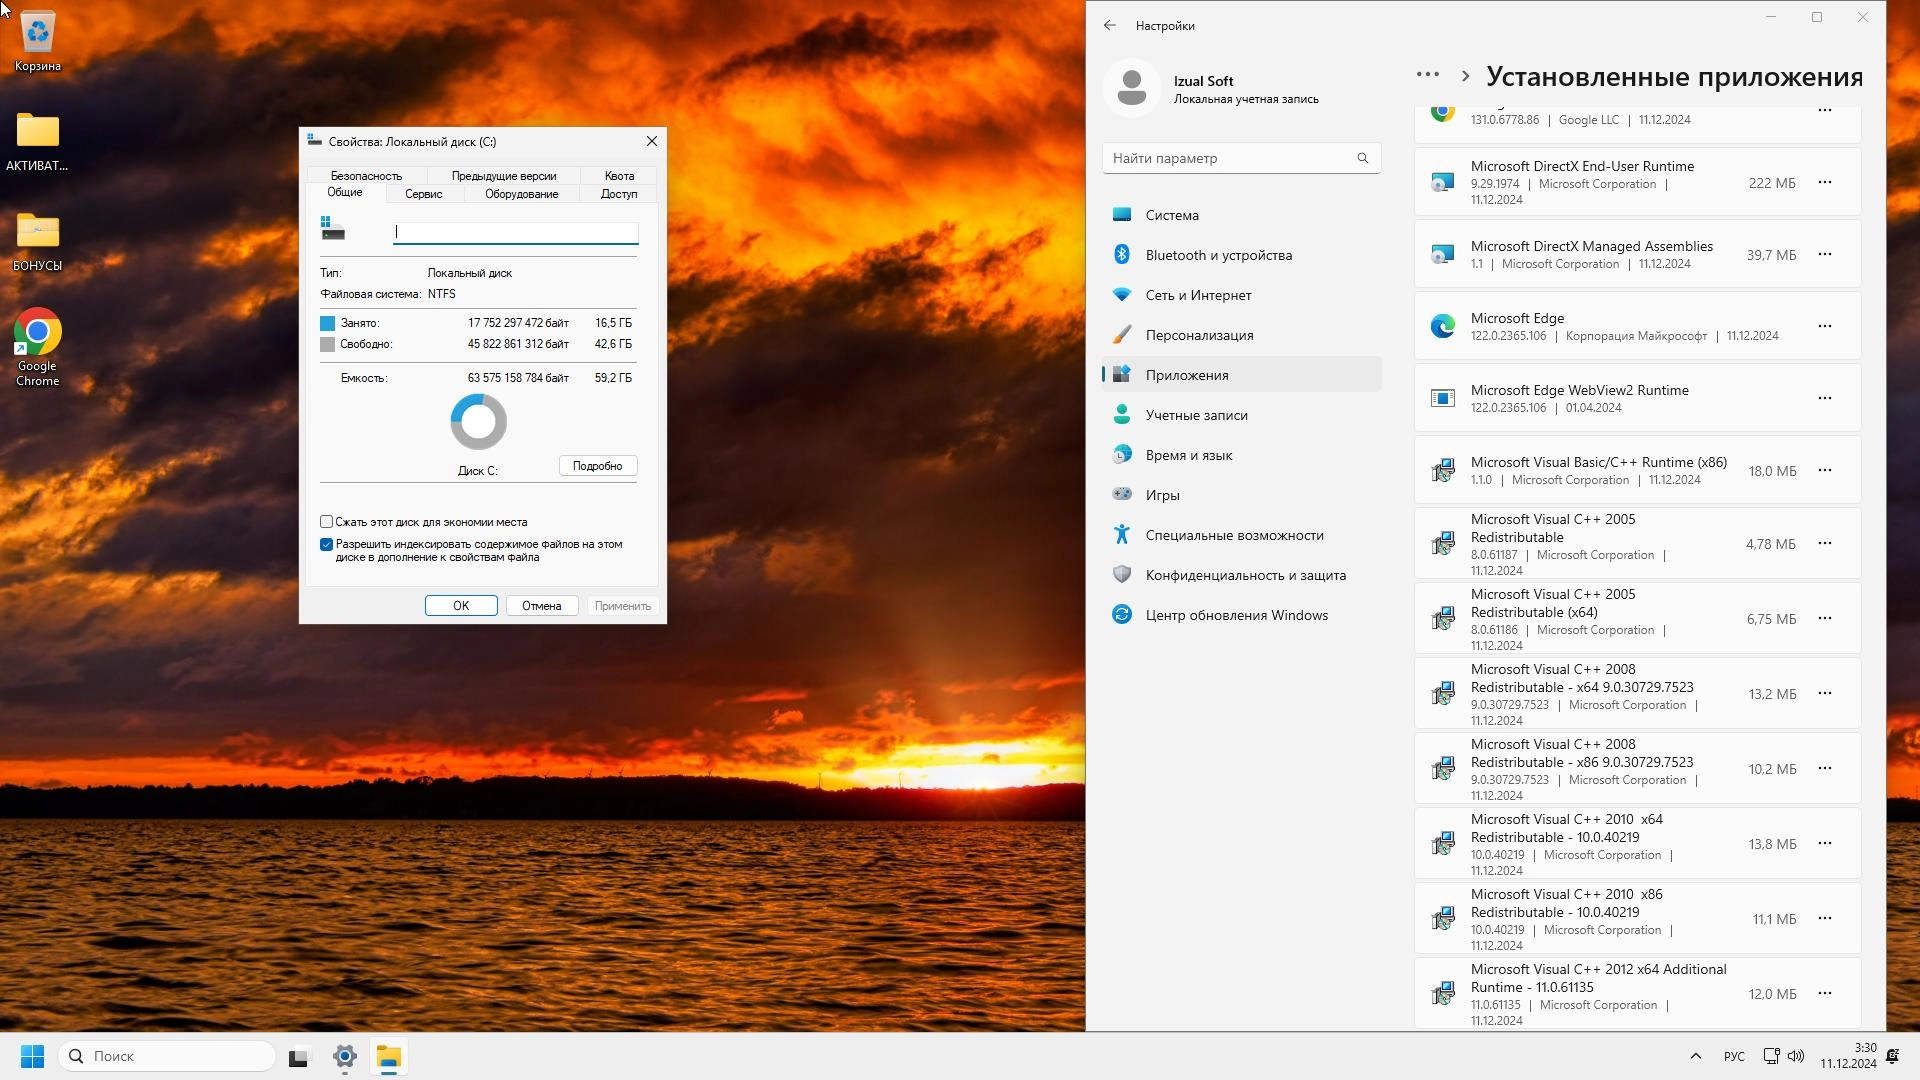The image size is (1920, 1080).
Task: Open more options for Microsoft Edge
Action: coord(1824,326)
